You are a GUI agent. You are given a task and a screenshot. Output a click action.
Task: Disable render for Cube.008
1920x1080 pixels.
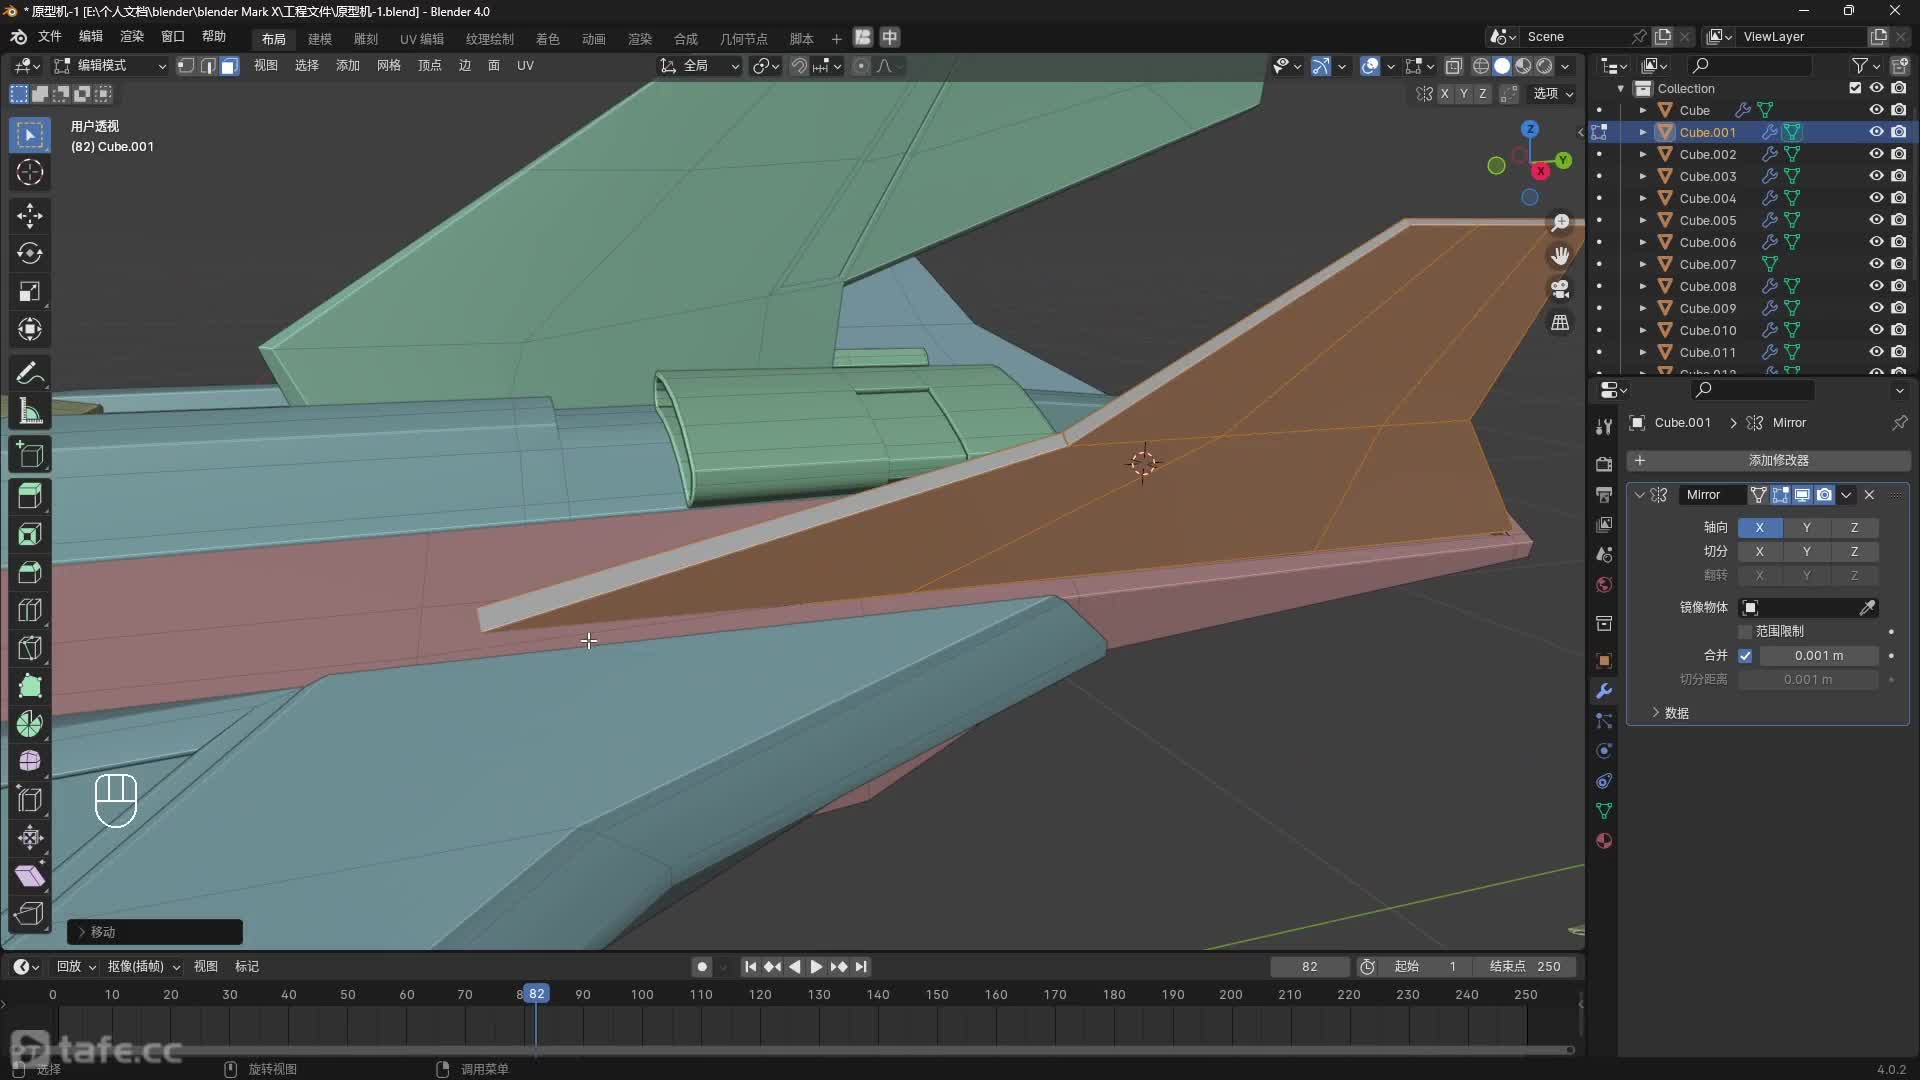(x=1898, y=286)
